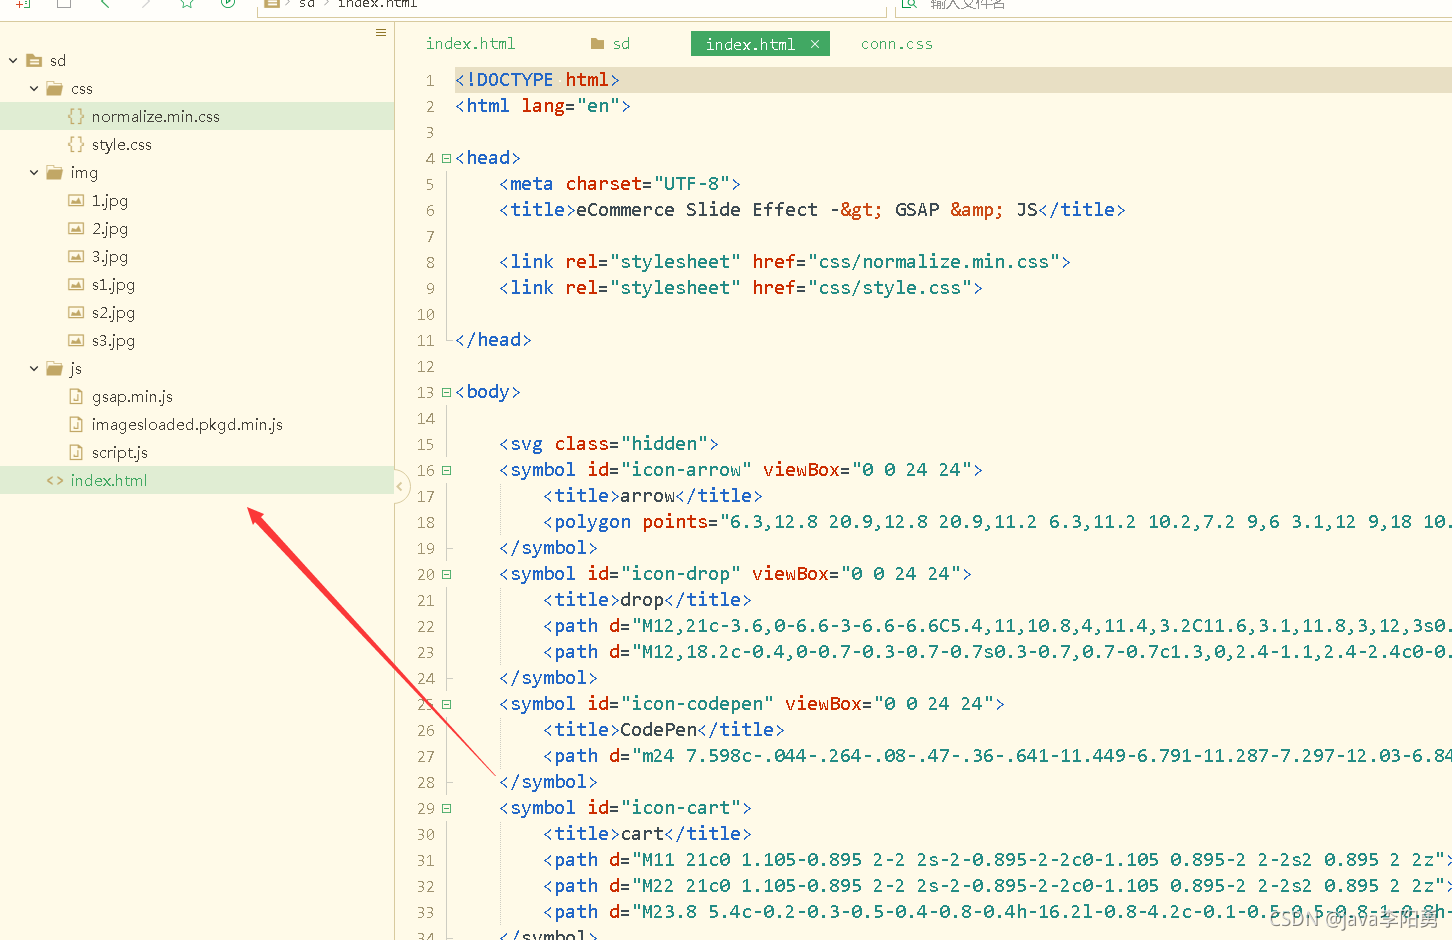Click the css folder icon
The width and height of the screenshot is (1452, 940).
[55, 89]
